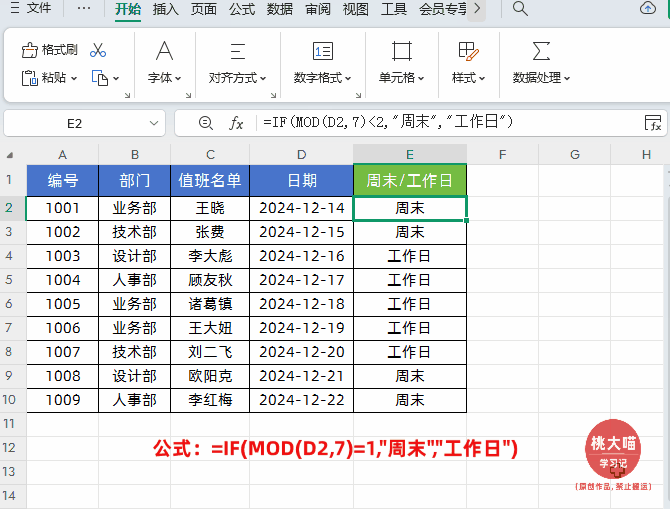Open the Font (字体) letter A icon

click(165, 51)
